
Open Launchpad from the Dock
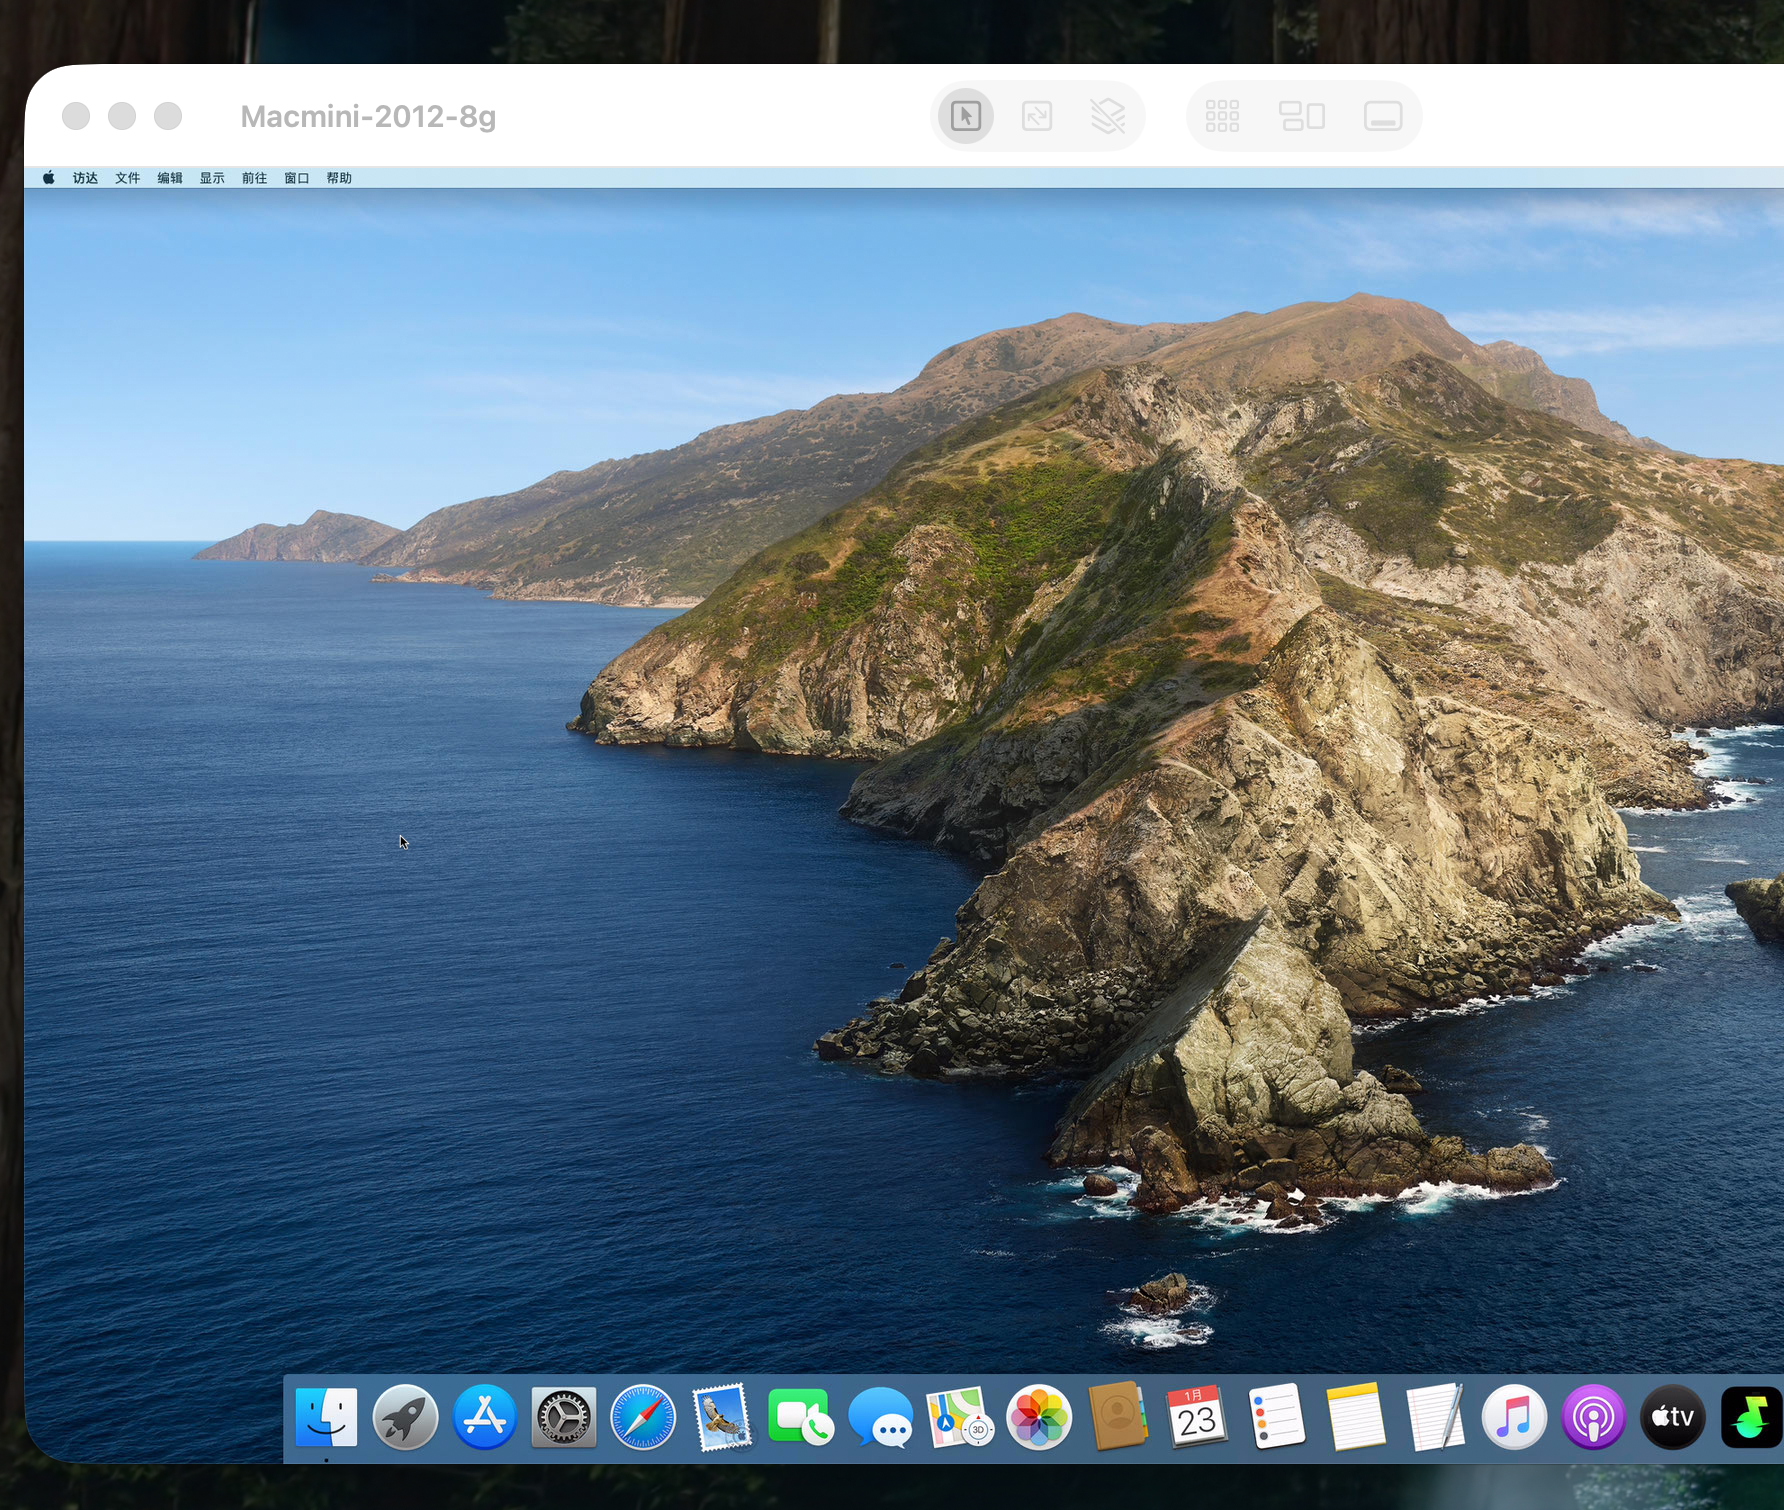click(406, 1418)
